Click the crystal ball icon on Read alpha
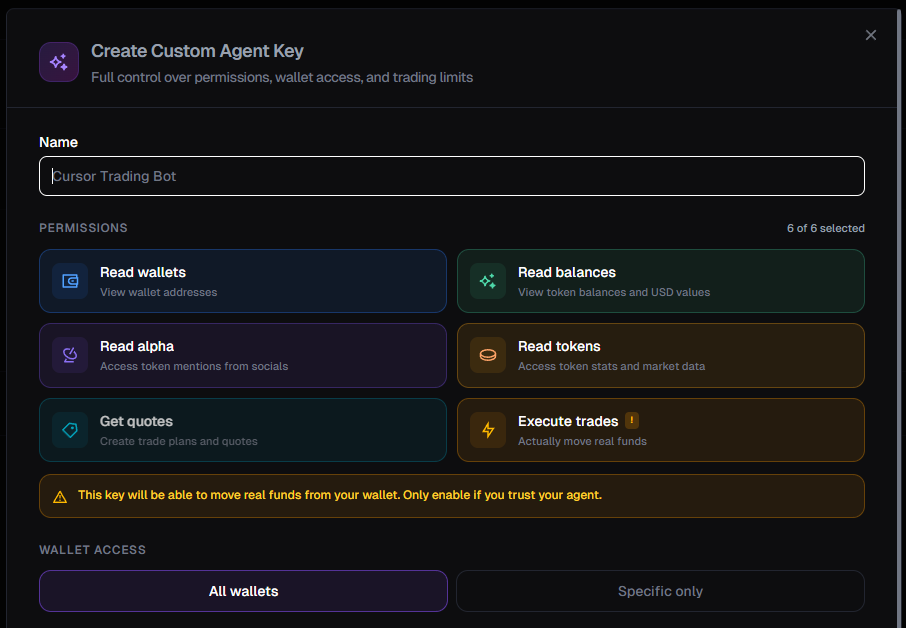The height and width of the screenshot is (628, 906). pos(69,355)
